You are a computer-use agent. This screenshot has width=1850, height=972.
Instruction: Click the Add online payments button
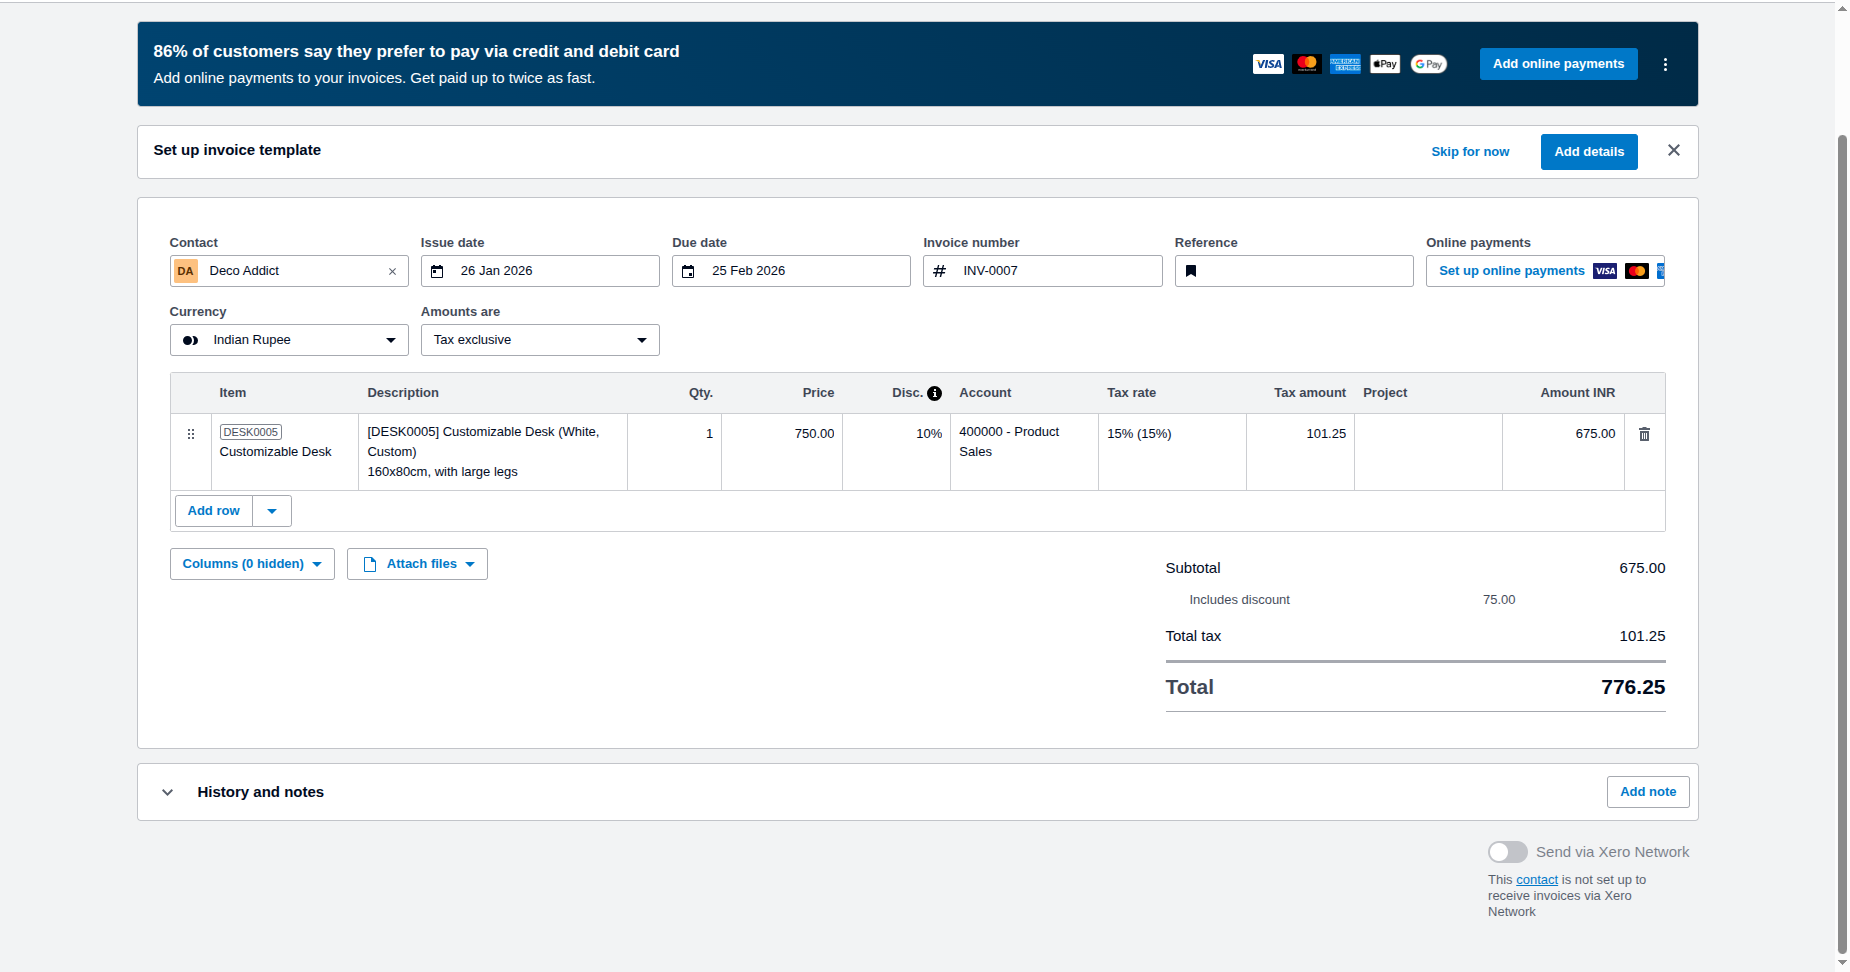[1559, 64]
